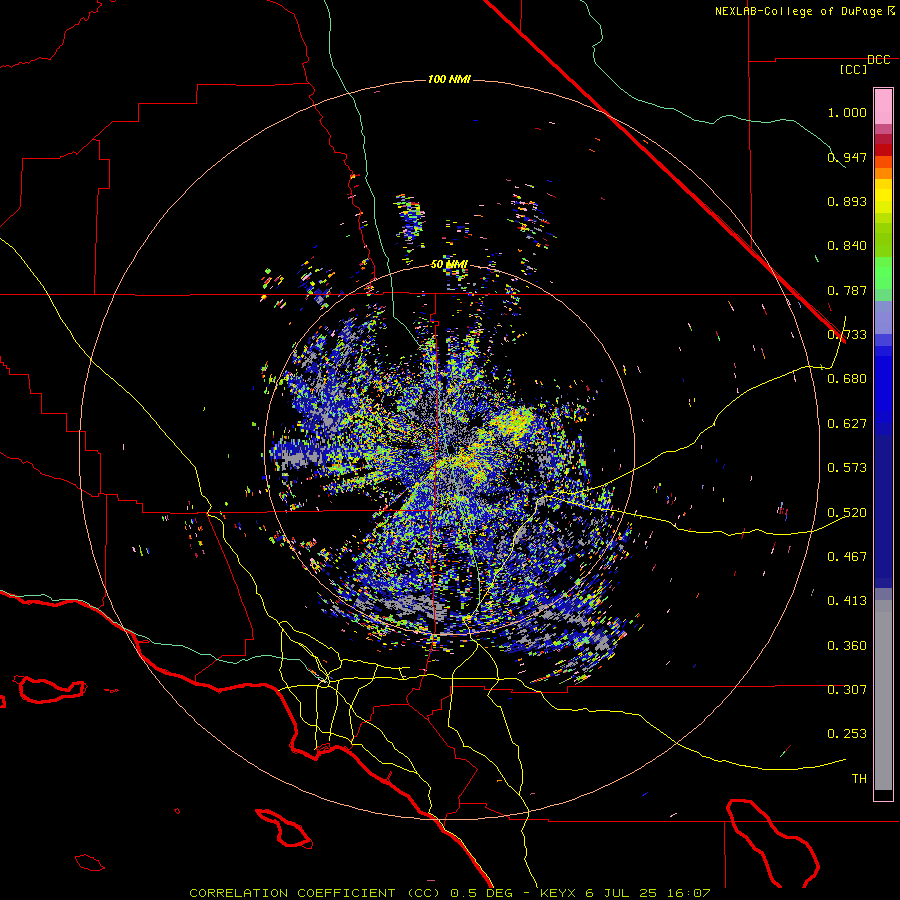The height and width of the screenshot is (900, 900).
Task: Select the 0.467 scale value
Action: point(847,557)
